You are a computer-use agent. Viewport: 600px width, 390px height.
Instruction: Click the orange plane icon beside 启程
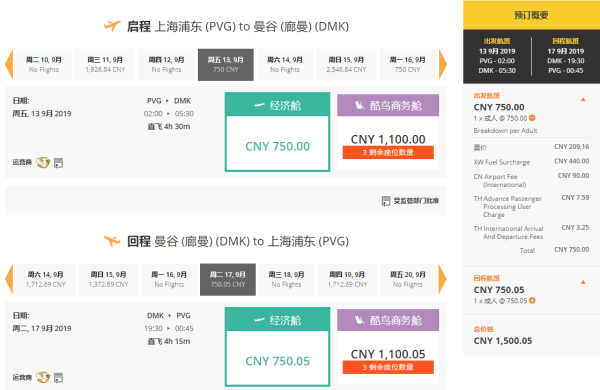pyautogui.click(x=112, y=26)
